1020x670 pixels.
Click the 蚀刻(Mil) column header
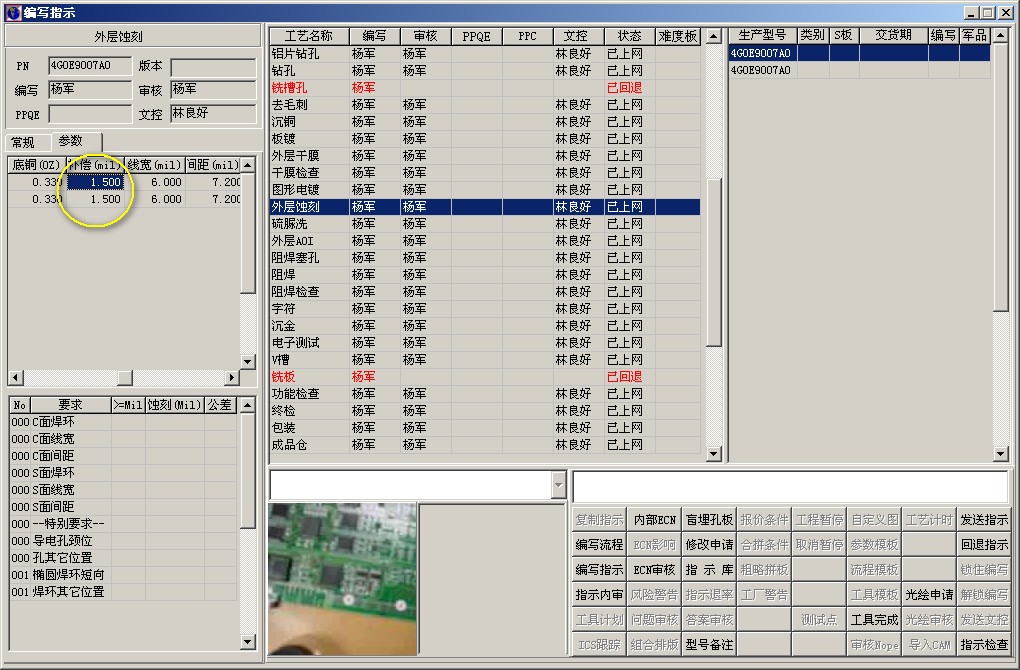coord(174,405)
